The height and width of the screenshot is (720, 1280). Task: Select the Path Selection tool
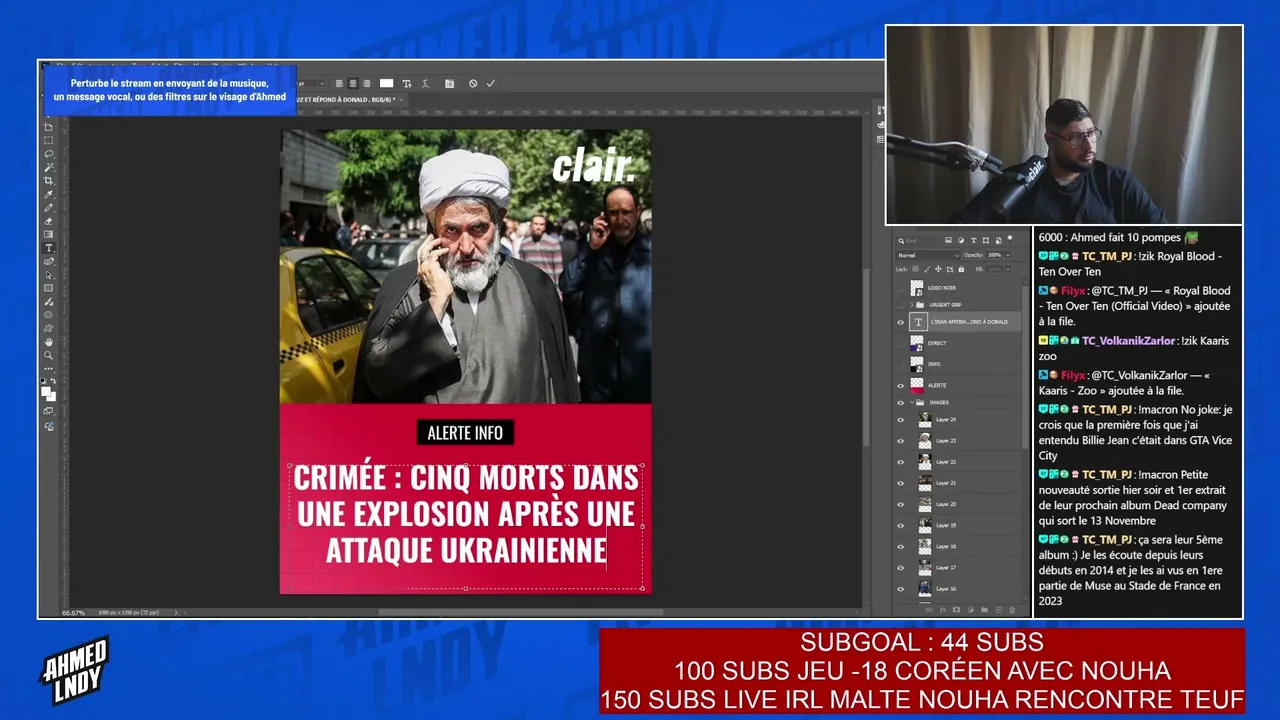tap(48, 275)
